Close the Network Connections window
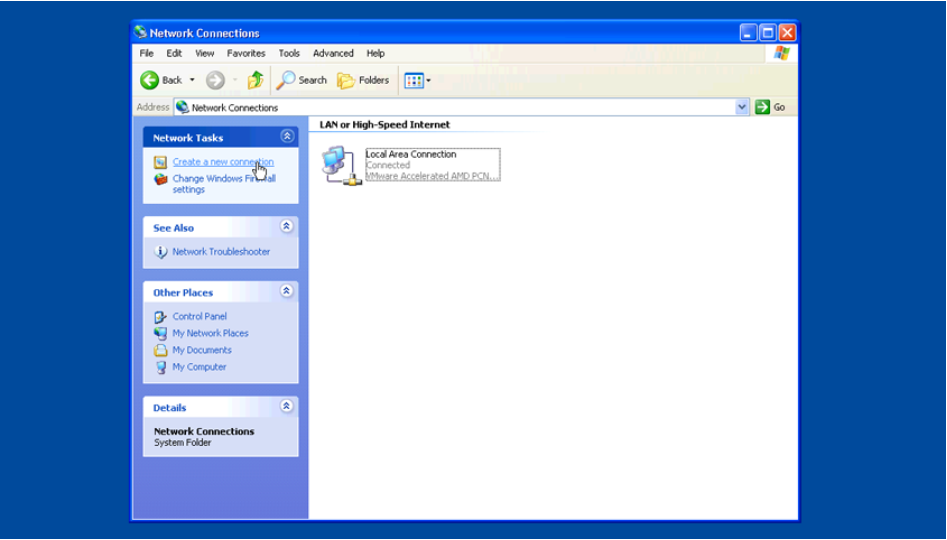The image size is (947, 540). tap(788, 33)
